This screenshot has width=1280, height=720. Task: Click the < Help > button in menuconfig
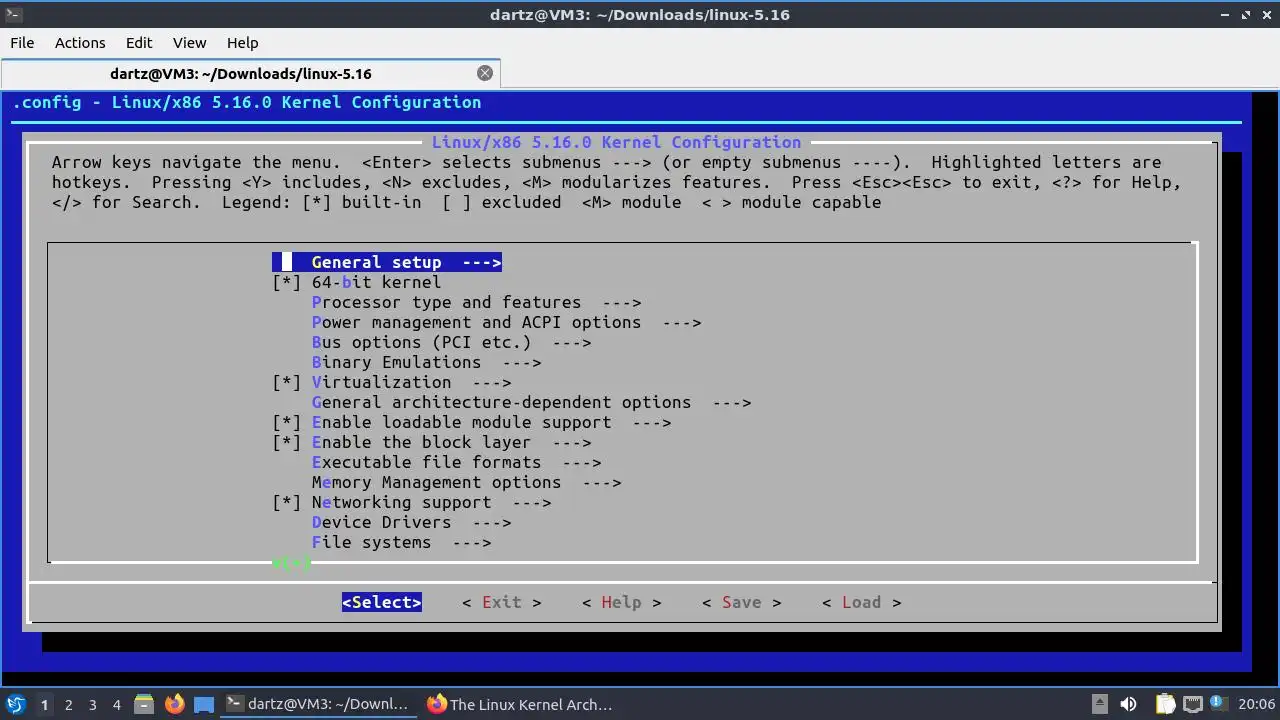click(622, 602)
